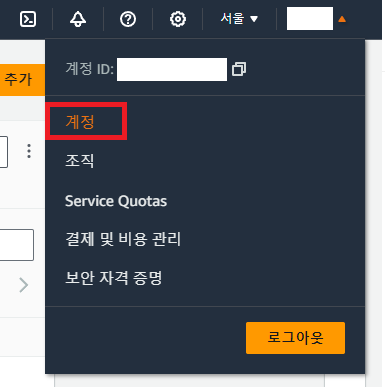The width and height of the screenshot is (385, 387).
Task: Open Service Quotas from the menu
Action: [x=116, y=201]
